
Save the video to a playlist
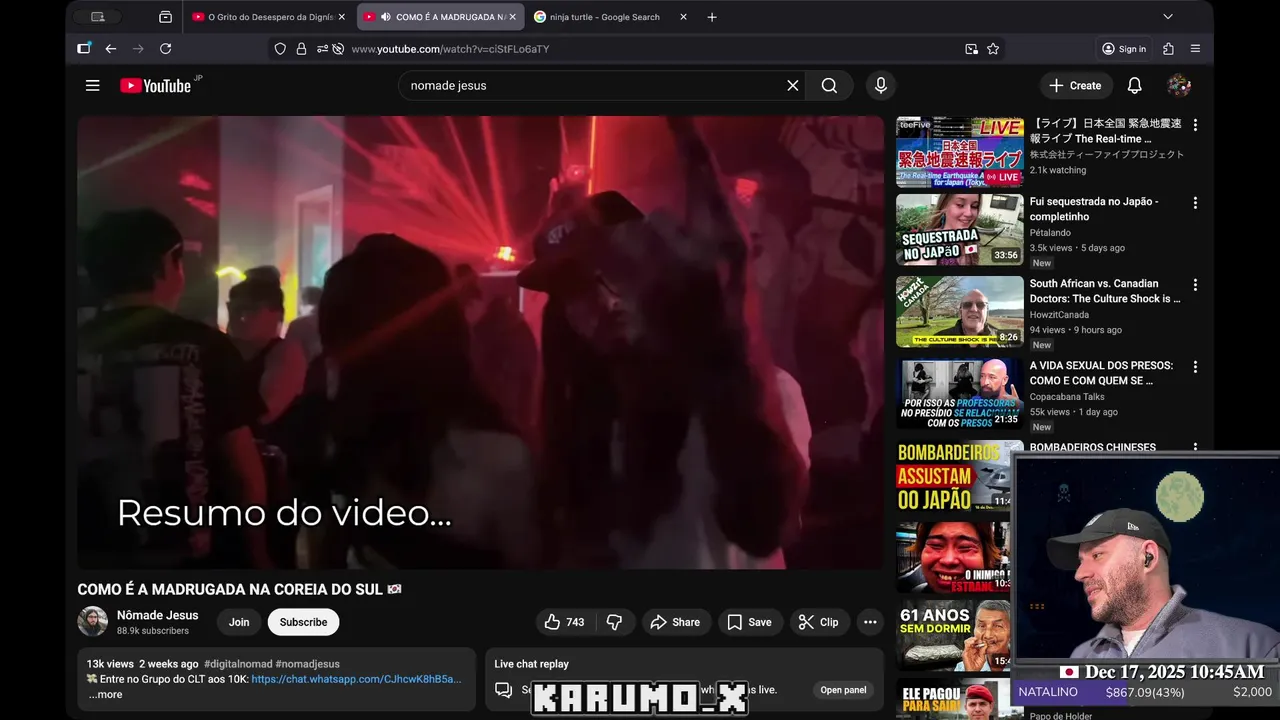pyautogui.click(x=749, y=622)
